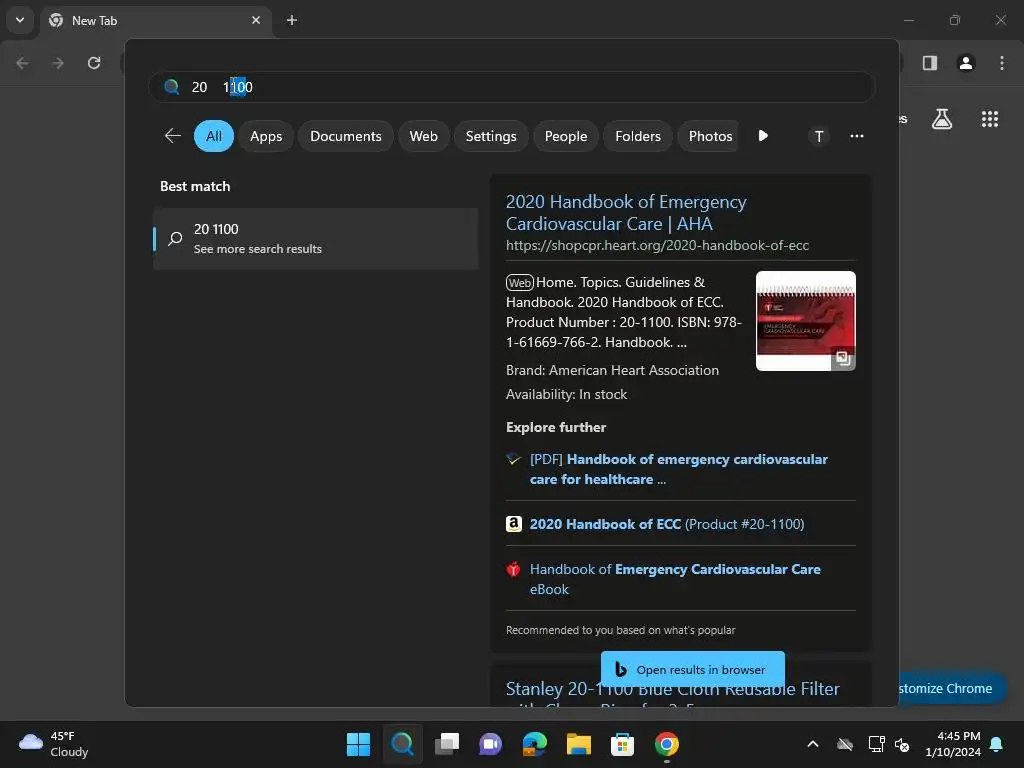This screenshot has width=1024, height=768.
Task: Reload the page in Chrome
Action: pyautogui.click(x=94, y=63)
